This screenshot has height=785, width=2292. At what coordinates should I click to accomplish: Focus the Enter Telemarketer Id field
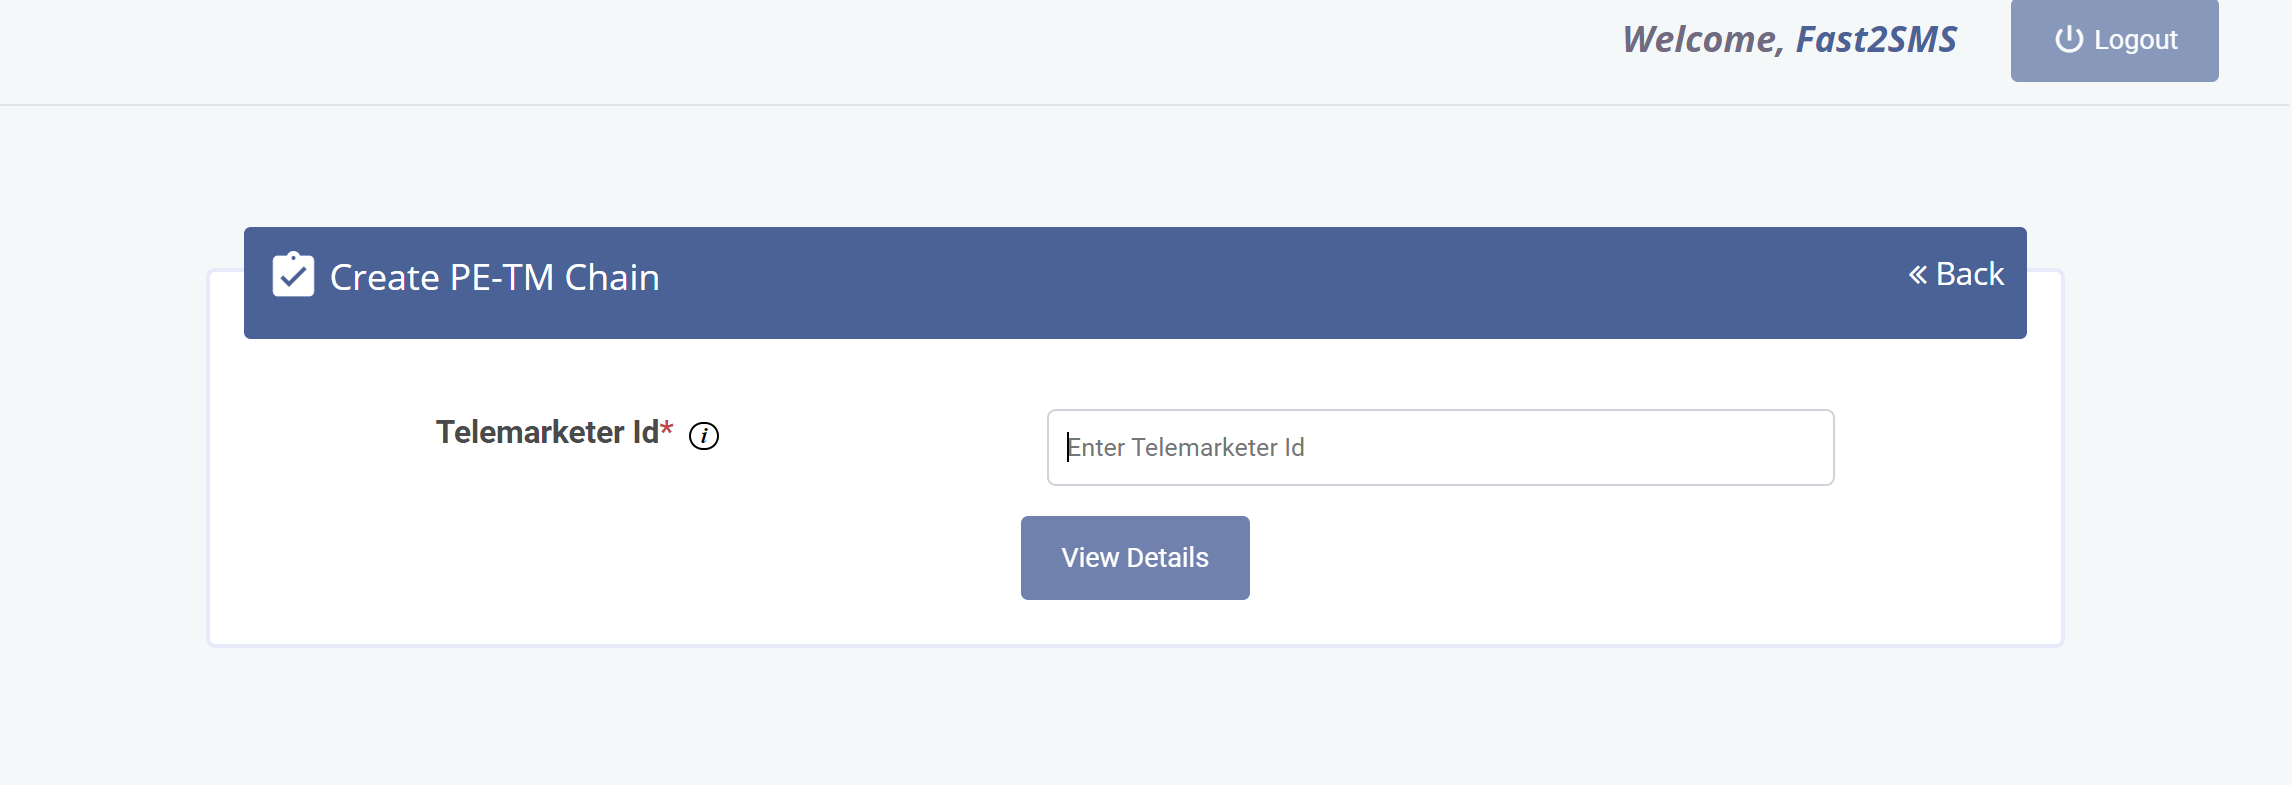[x=1440, y=447]
